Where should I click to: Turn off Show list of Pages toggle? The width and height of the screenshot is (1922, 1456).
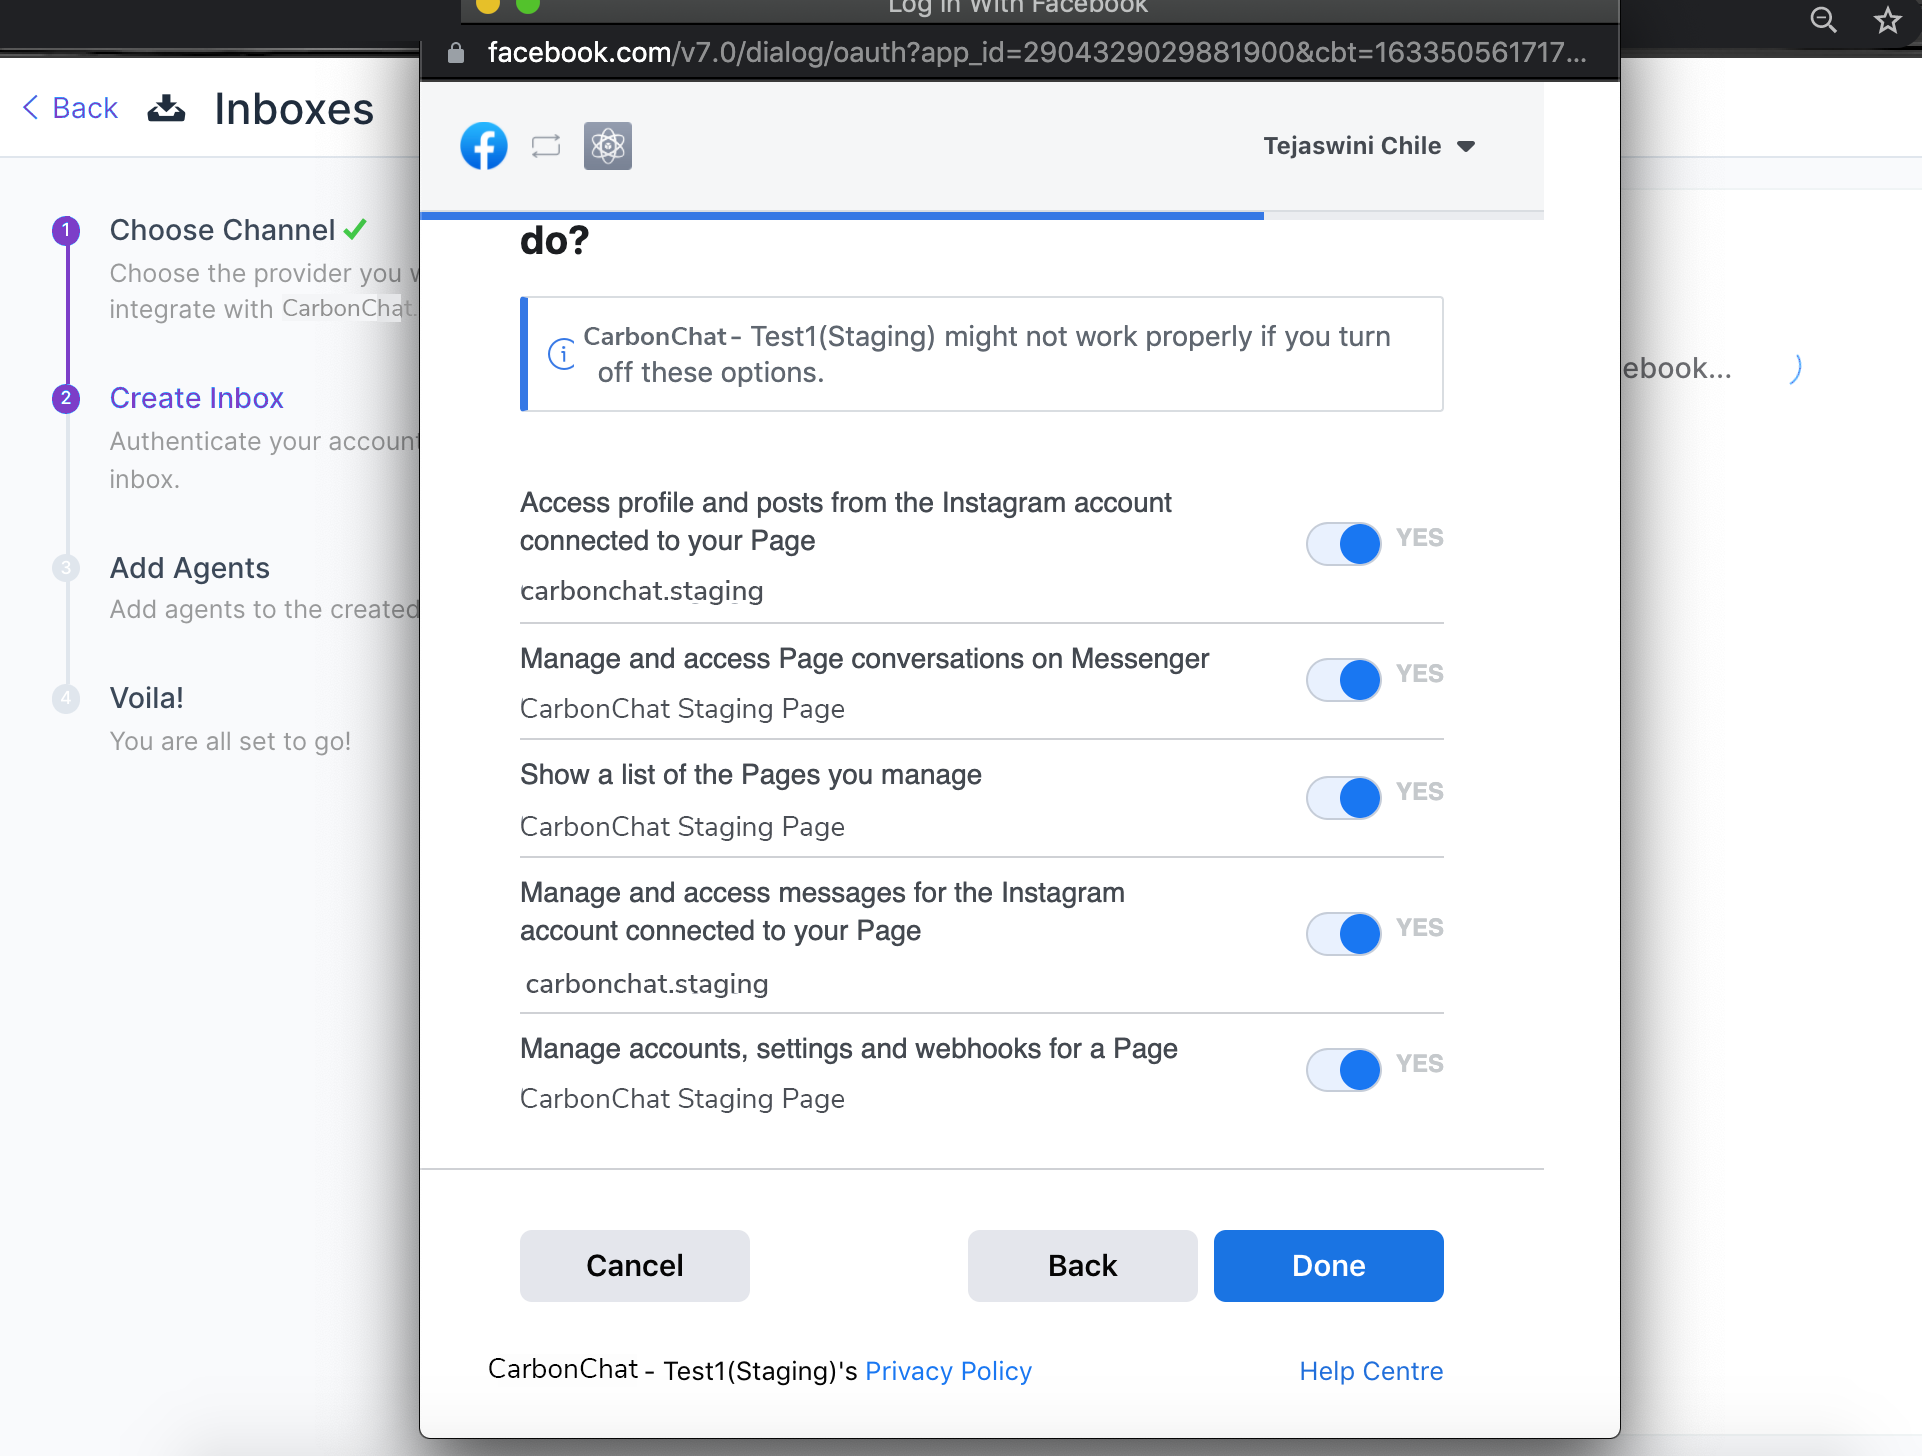click(x=1344, y=798)
